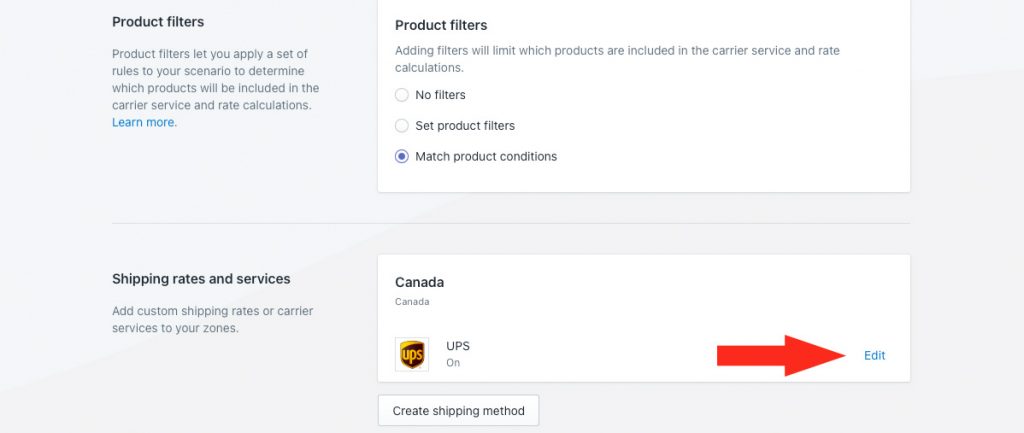Click the Match product conditions label text
This screenshot has height=433, width=1024.
coord(486,157)
